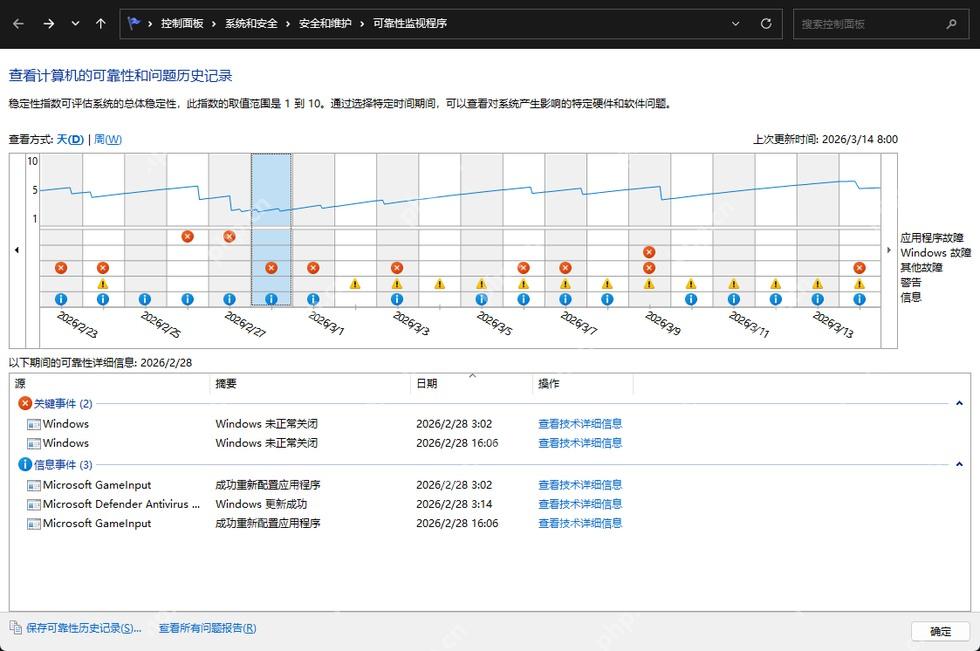Screen dimensions: 980x651
Task: Select the Windows 更新成功 summary cell
Action: pyautogui.click(x=261, y=504)
